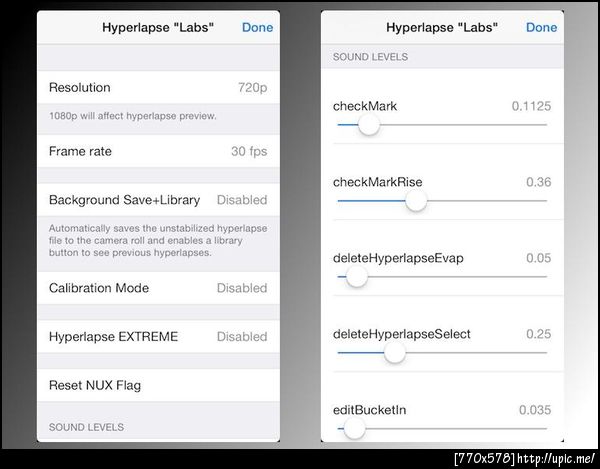Click the checkMark value 0.1125
The image size is (600, 469).
coord(532,106)
